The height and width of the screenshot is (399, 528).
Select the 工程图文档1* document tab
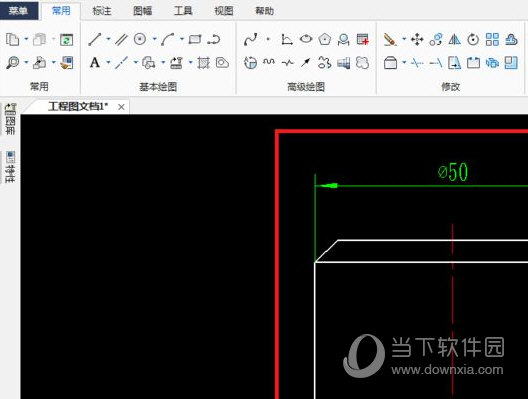coord(78,107)
